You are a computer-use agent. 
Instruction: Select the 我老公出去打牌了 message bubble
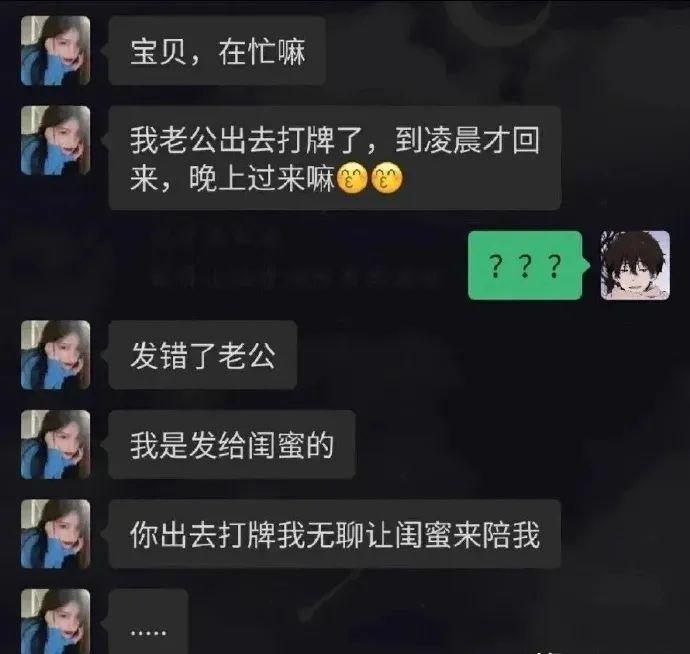(334, 158)
